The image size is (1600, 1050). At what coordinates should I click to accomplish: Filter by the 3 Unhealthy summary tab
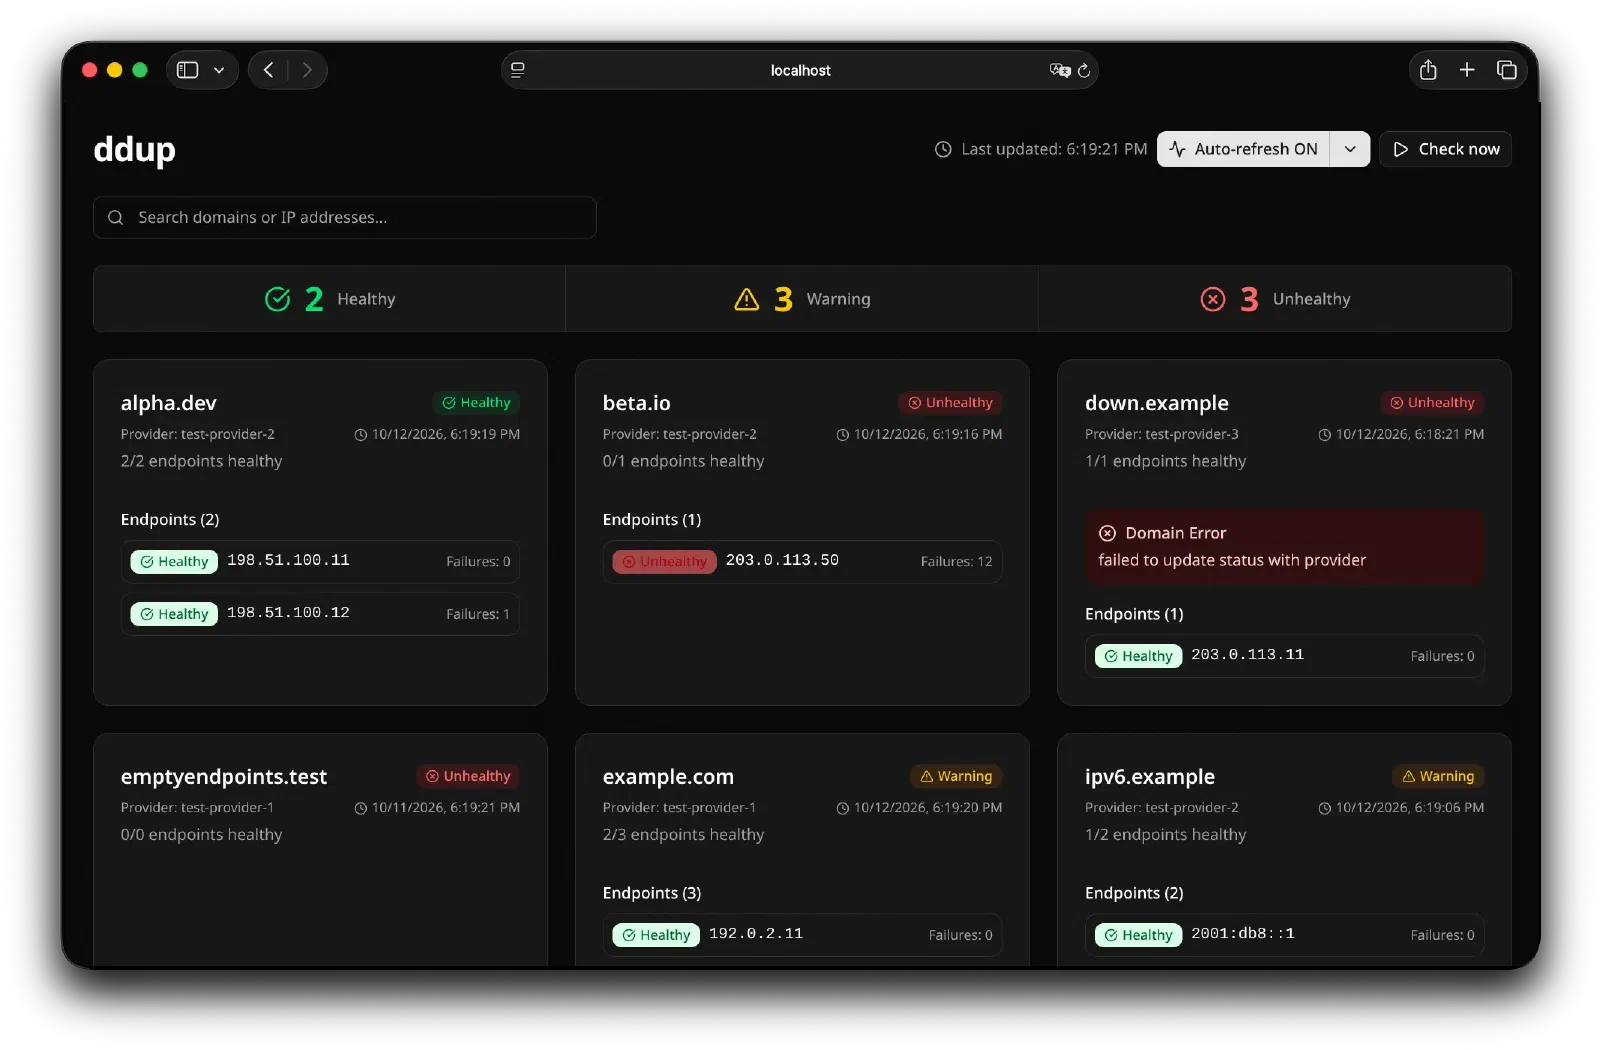[x=1275, y=298]
